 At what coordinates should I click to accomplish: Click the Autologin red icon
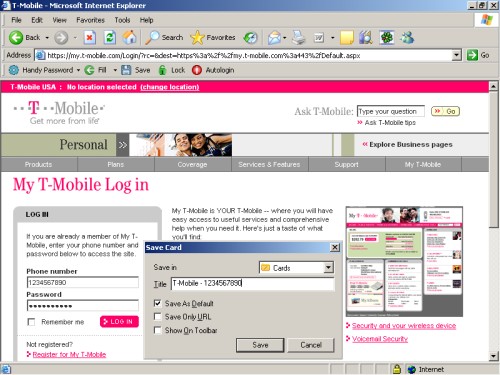coord(197,70)
